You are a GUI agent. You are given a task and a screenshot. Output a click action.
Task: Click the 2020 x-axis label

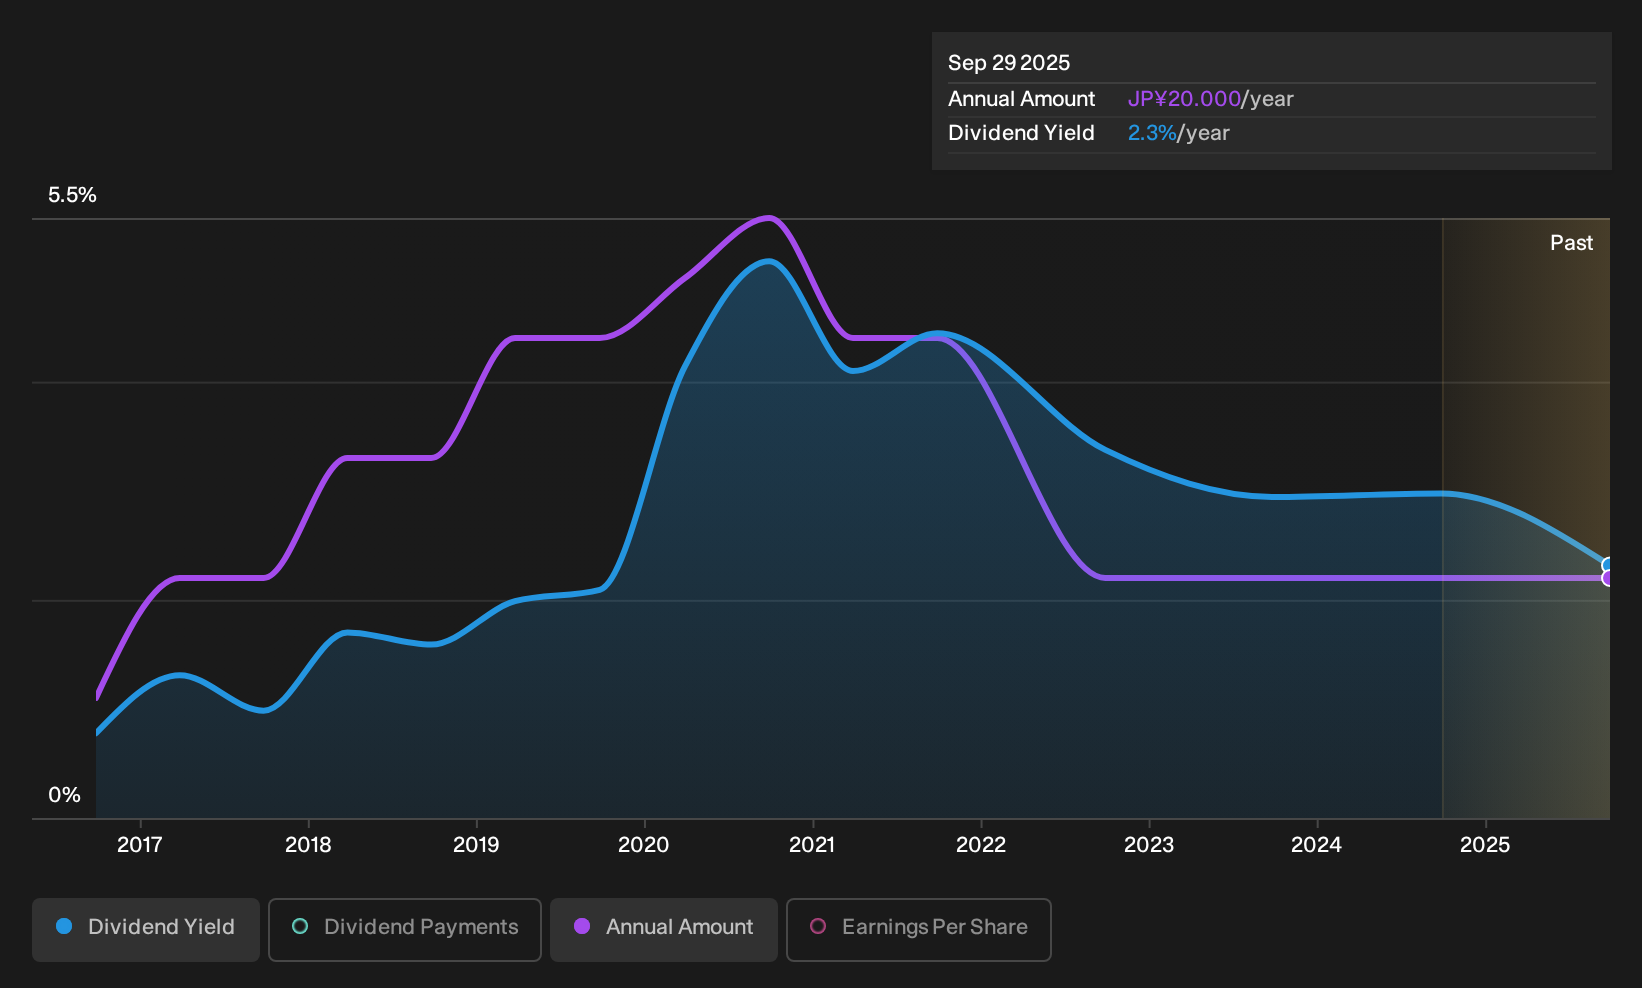pyautogui.click(x=644, y=845)
